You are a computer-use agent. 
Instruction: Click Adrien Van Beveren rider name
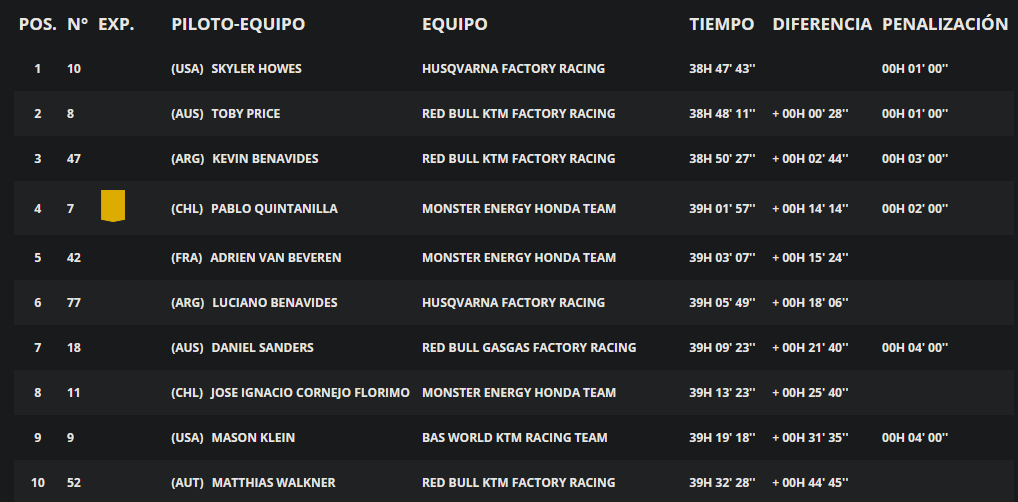[275, 258]
